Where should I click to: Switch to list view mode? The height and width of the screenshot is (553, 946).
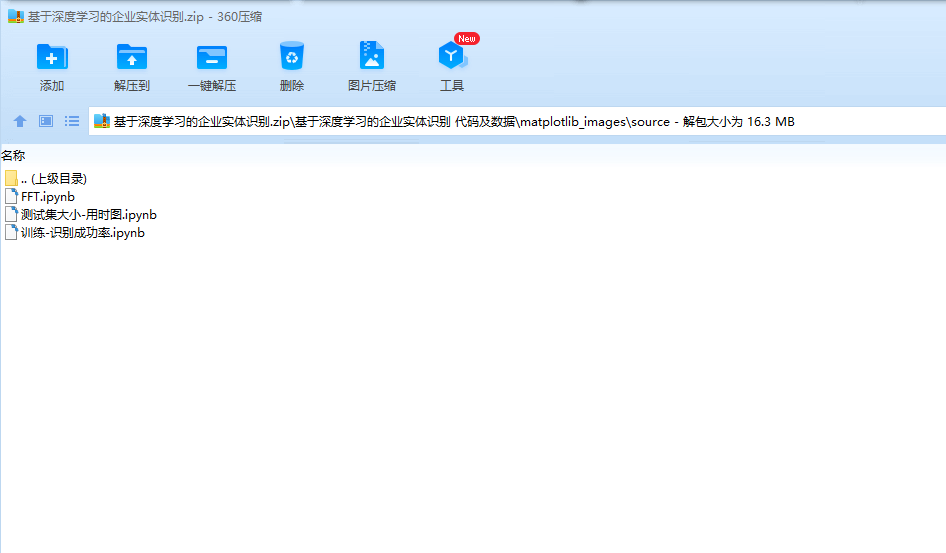tap(72, 121)
